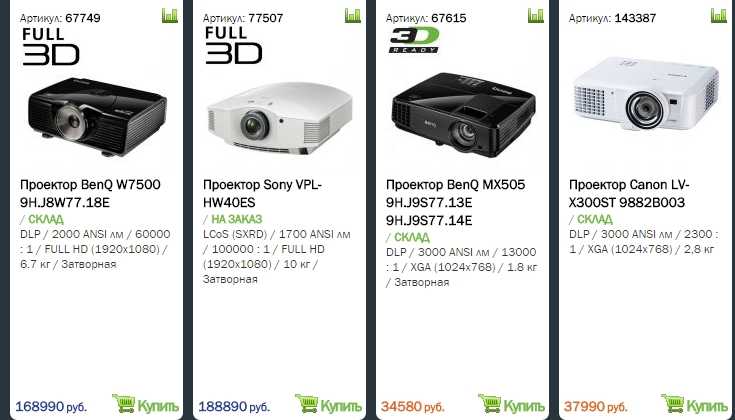
Task: Open the Canon LV-X300ST product image
Action: click(646, 94)
